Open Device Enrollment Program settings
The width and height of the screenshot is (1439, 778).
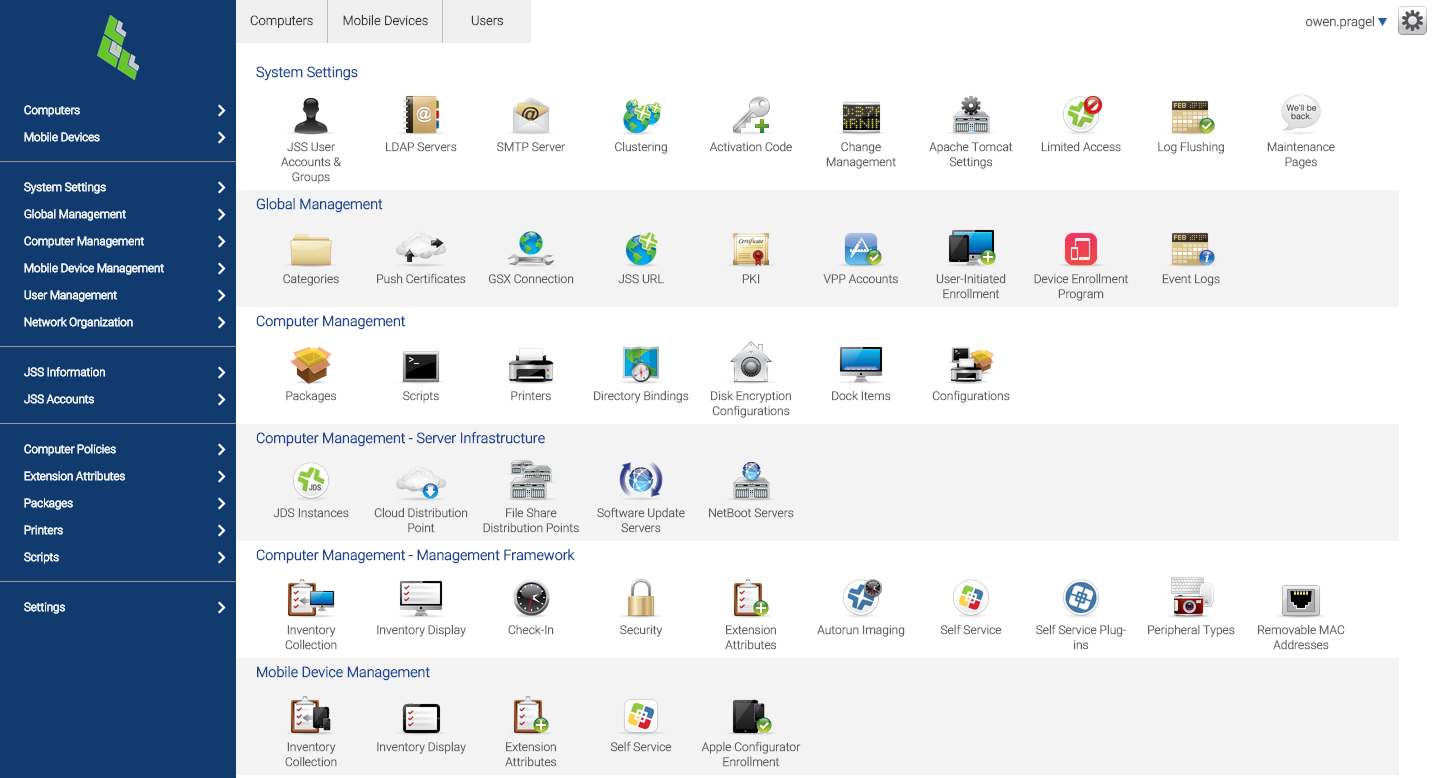coord(1081,249)
